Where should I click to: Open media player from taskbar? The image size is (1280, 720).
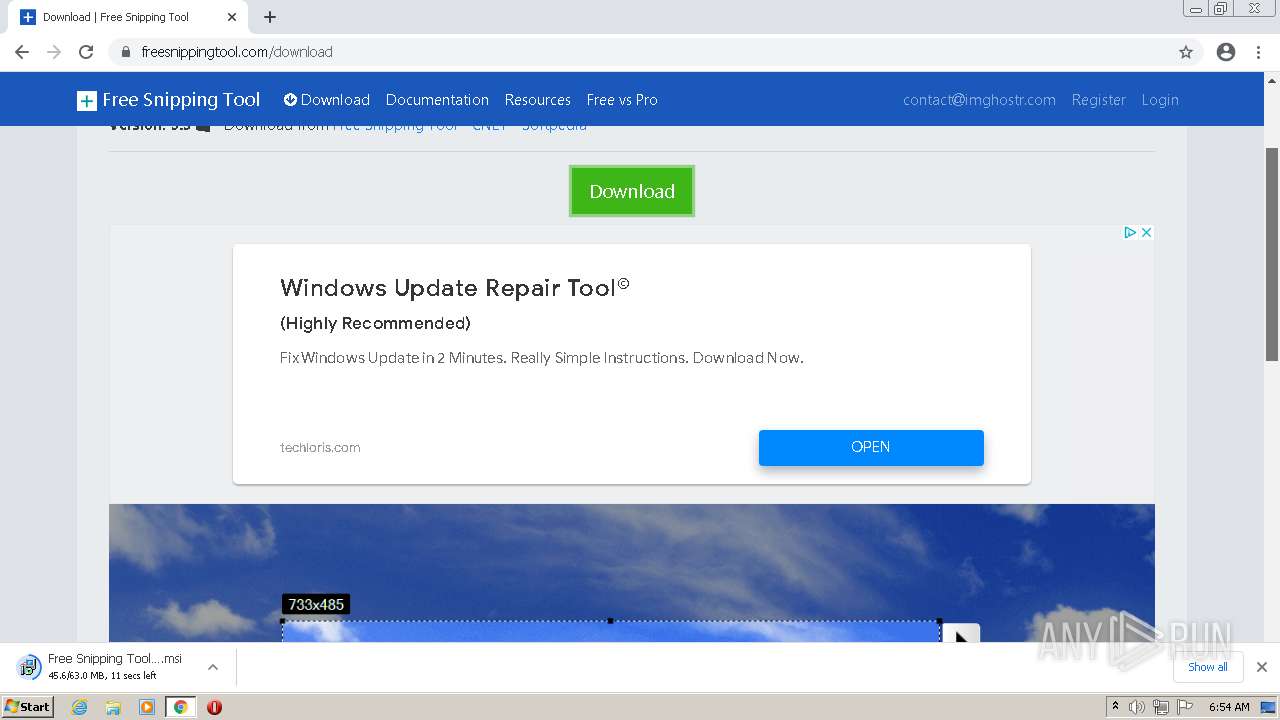point(147,707)
